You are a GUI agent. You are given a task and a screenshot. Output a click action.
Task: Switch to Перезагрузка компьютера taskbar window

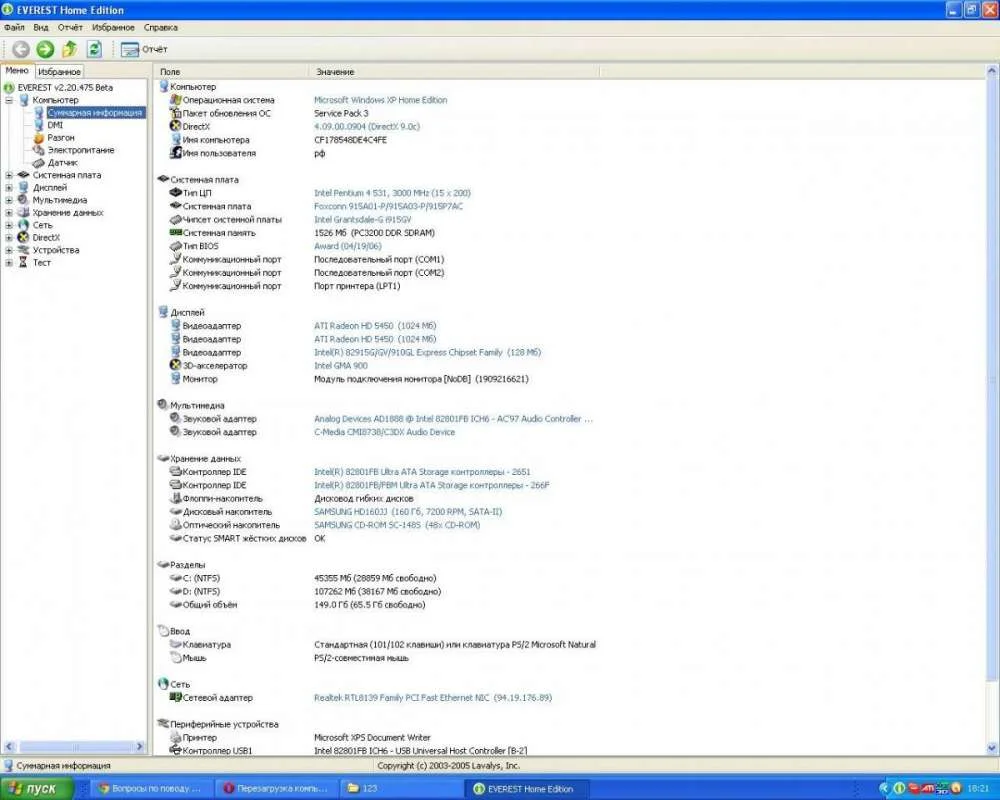[x=276, y=789]
